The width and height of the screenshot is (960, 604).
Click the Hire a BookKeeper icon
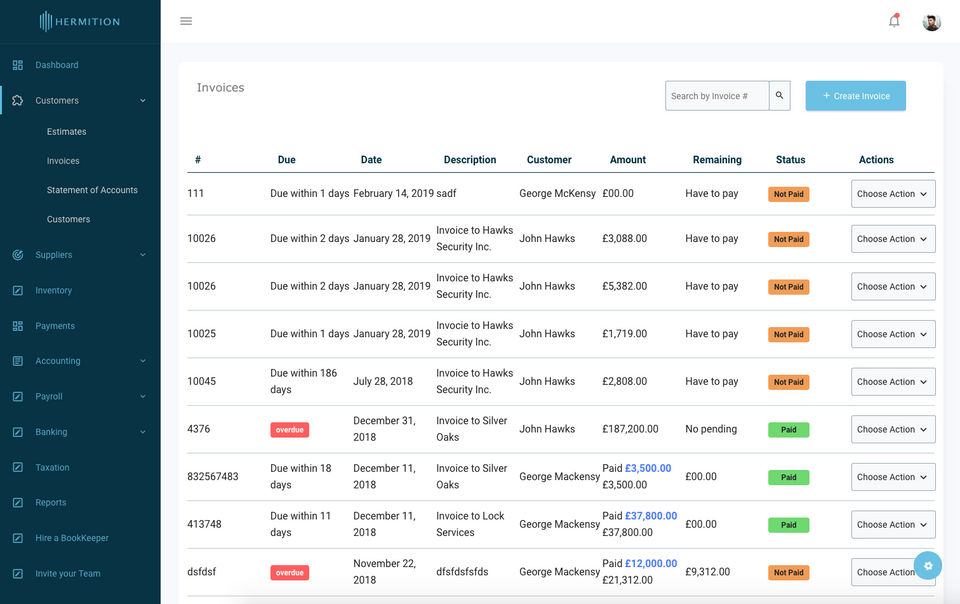(18, 538)
